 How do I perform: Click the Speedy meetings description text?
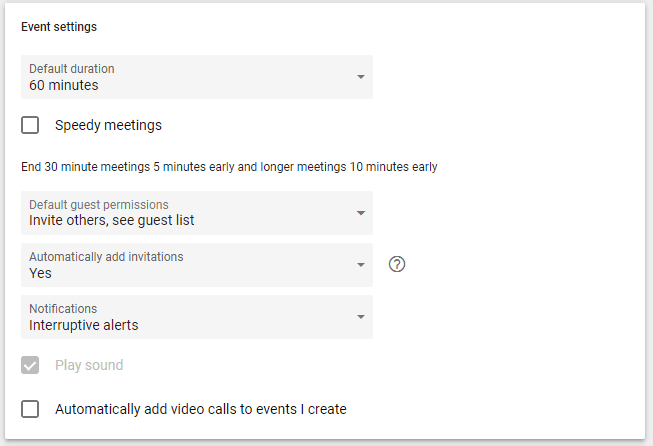229,167
